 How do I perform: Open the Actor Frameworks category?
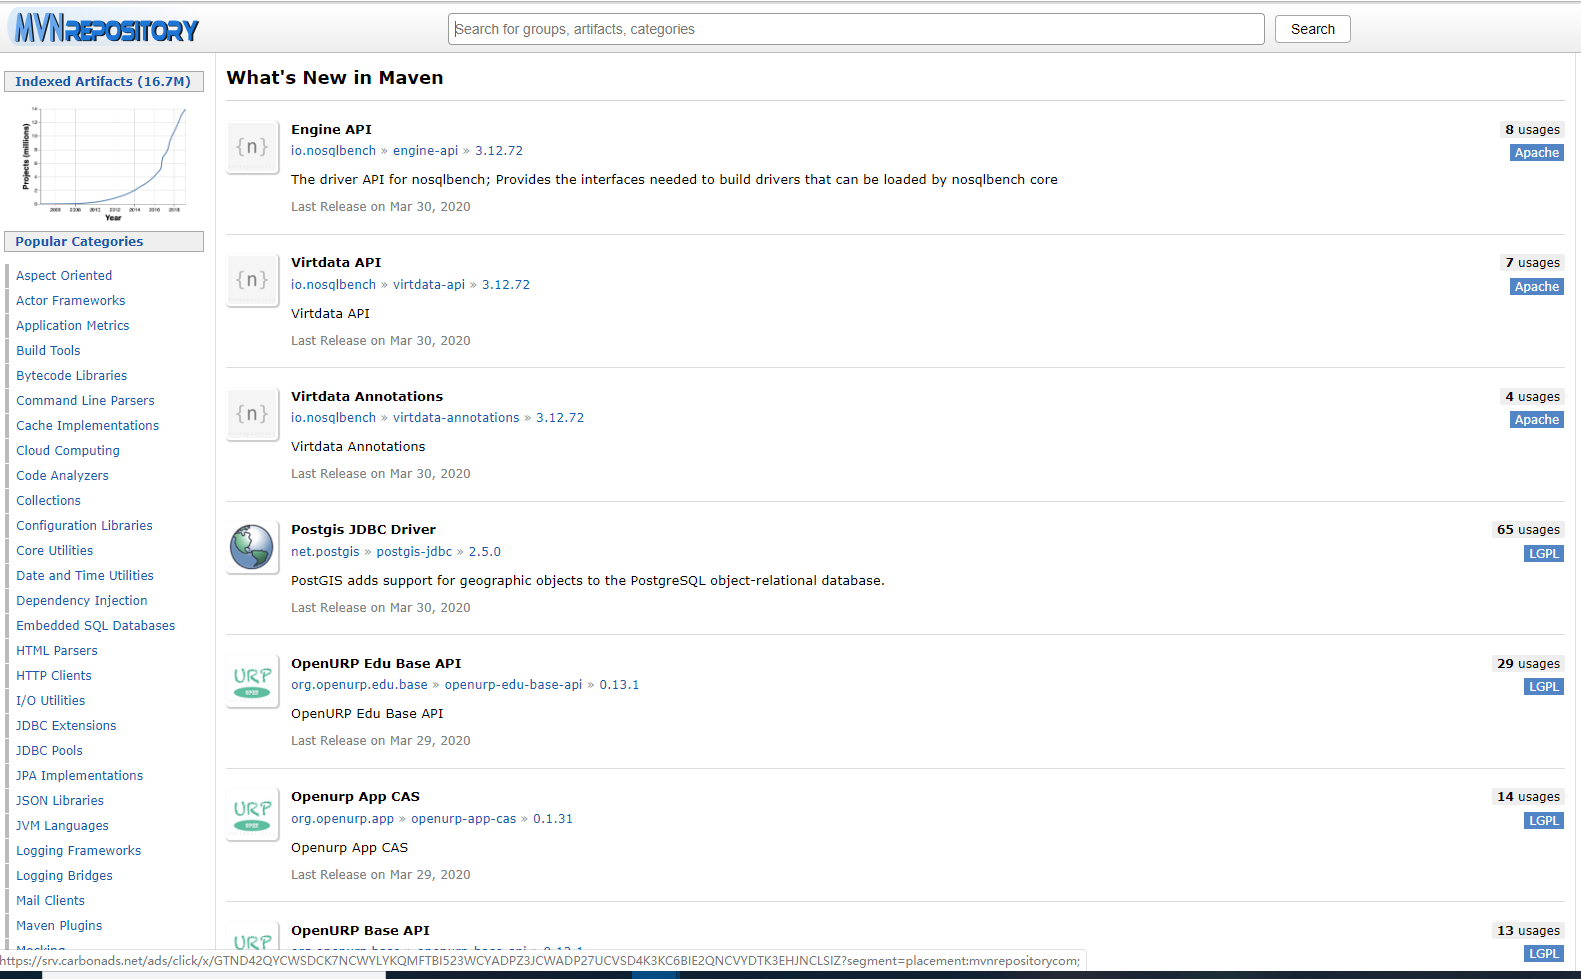click(x=71, y=301)
